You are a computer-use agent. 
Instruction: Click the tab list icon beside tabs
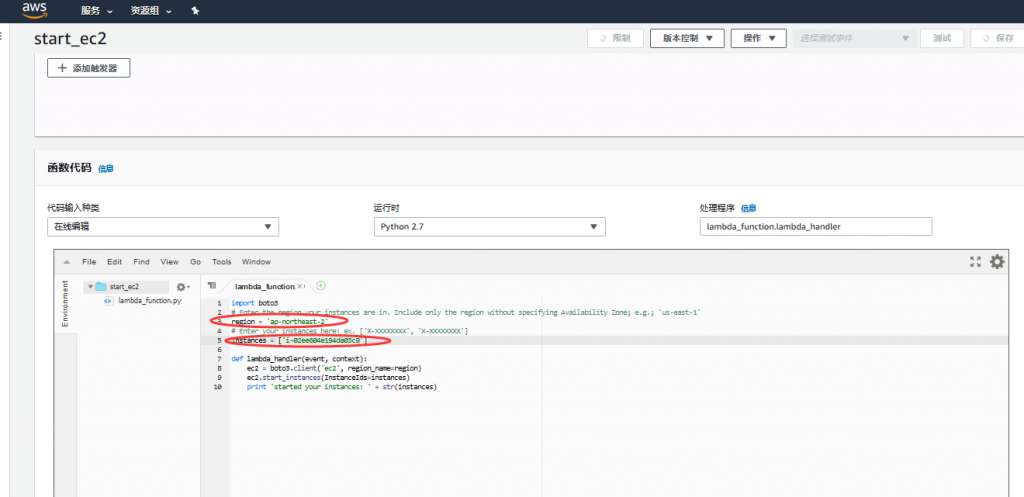[211, 286]
